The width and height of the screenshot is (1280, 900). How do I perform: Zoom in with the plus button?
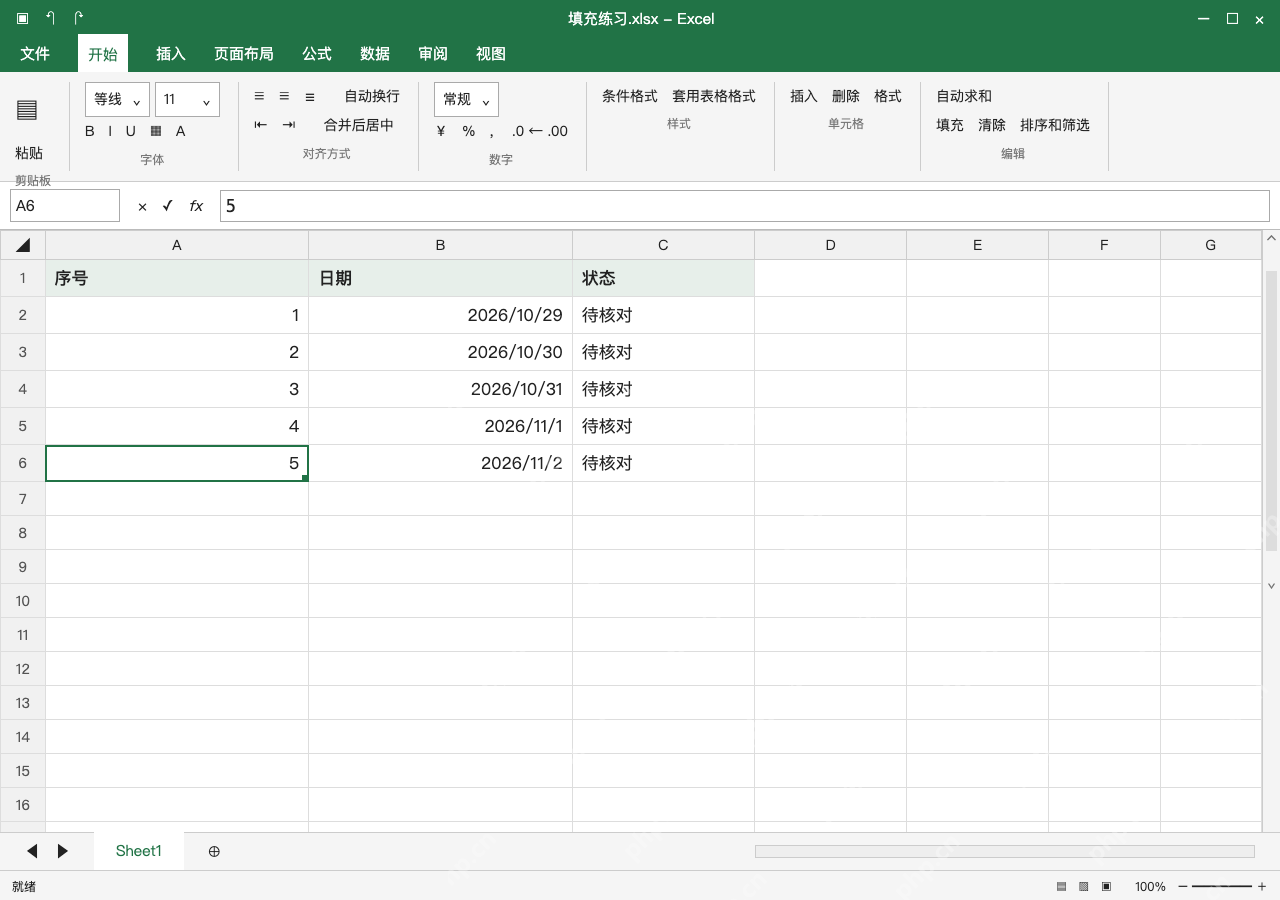click(1262, 886)
